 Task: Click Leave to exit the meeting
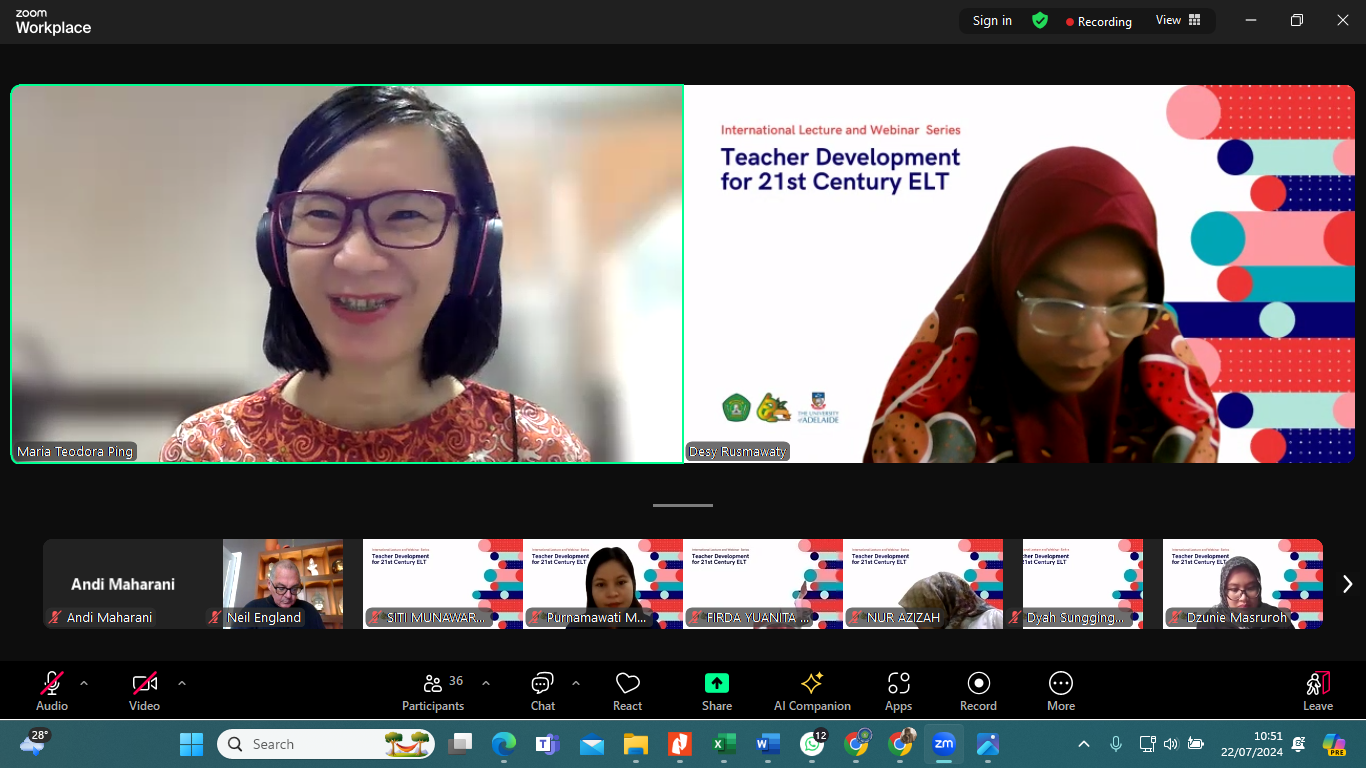[x=1317, y=691]
